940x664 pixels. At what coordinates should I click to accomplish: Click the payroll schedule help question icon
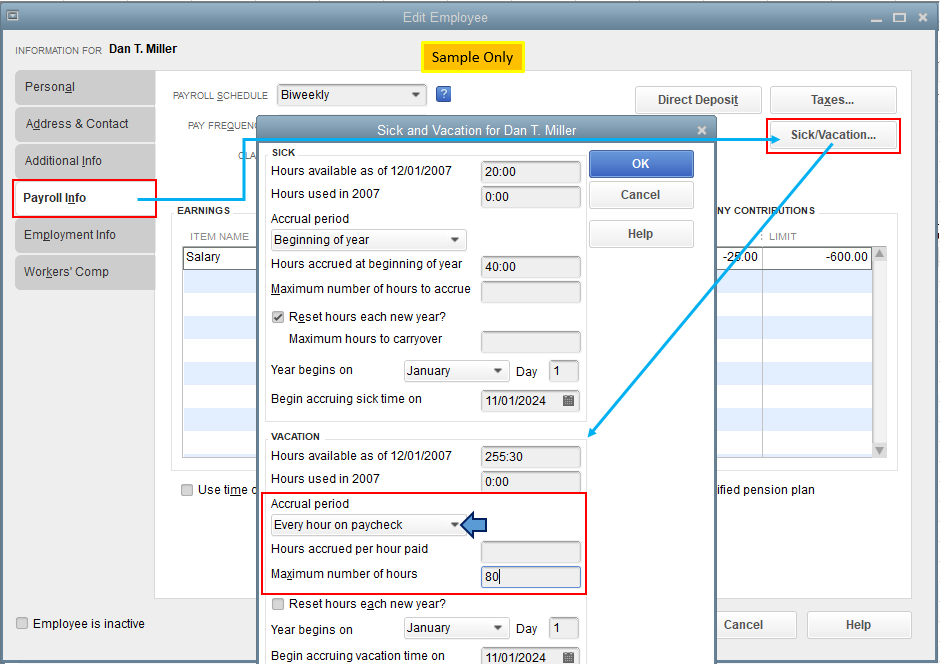(443, 94)
